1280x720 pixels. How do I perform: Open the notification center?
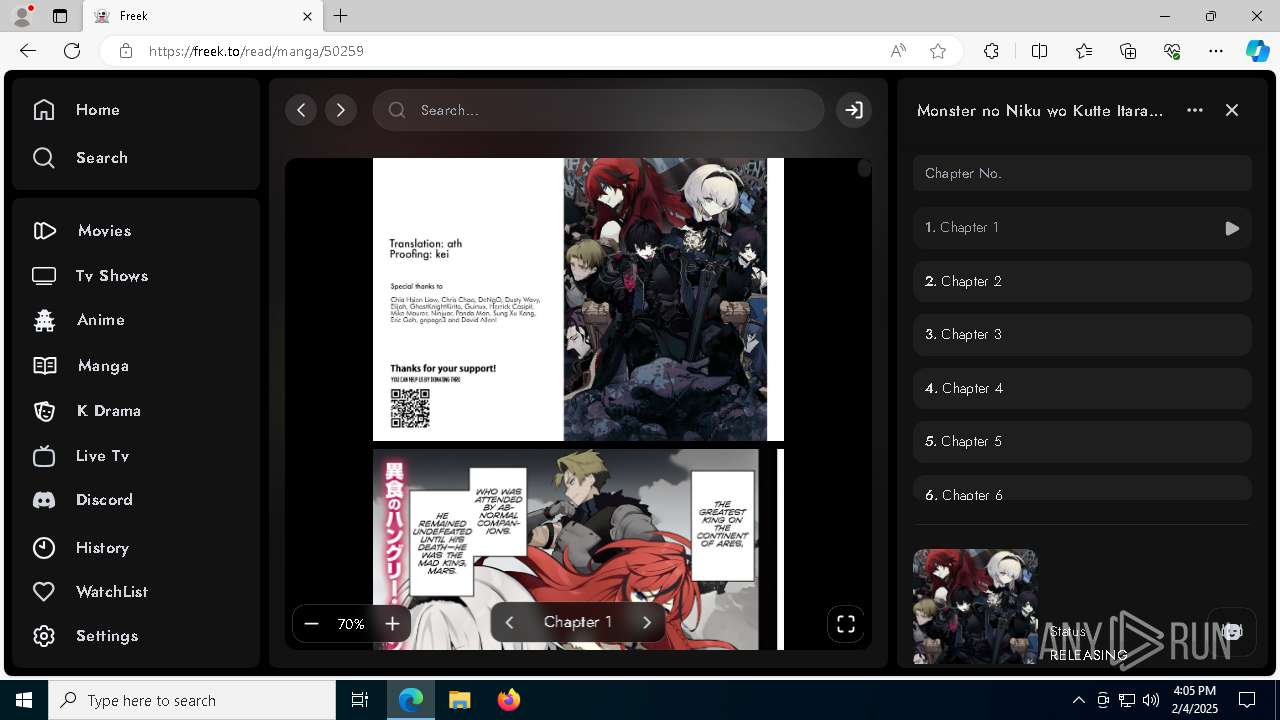point(1247,700)
